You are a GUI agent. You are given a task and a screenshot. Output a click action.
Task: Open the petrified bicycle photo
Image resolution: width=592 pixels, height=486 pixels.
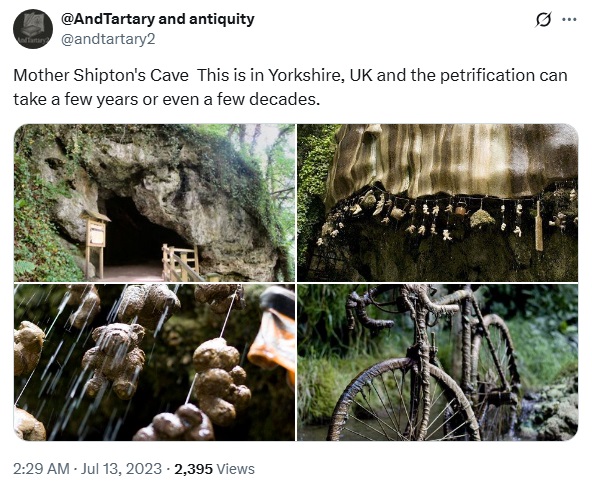(x=438, y=363)
